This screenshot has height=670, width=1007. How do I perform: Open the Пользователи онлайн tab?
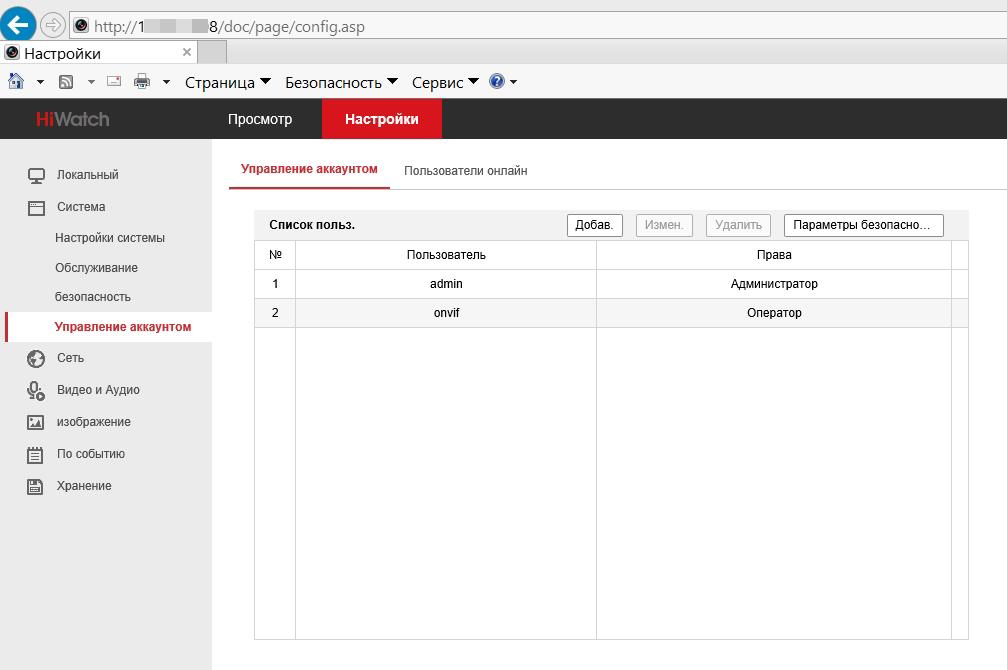pyautogui.click(x=466, y=171)
